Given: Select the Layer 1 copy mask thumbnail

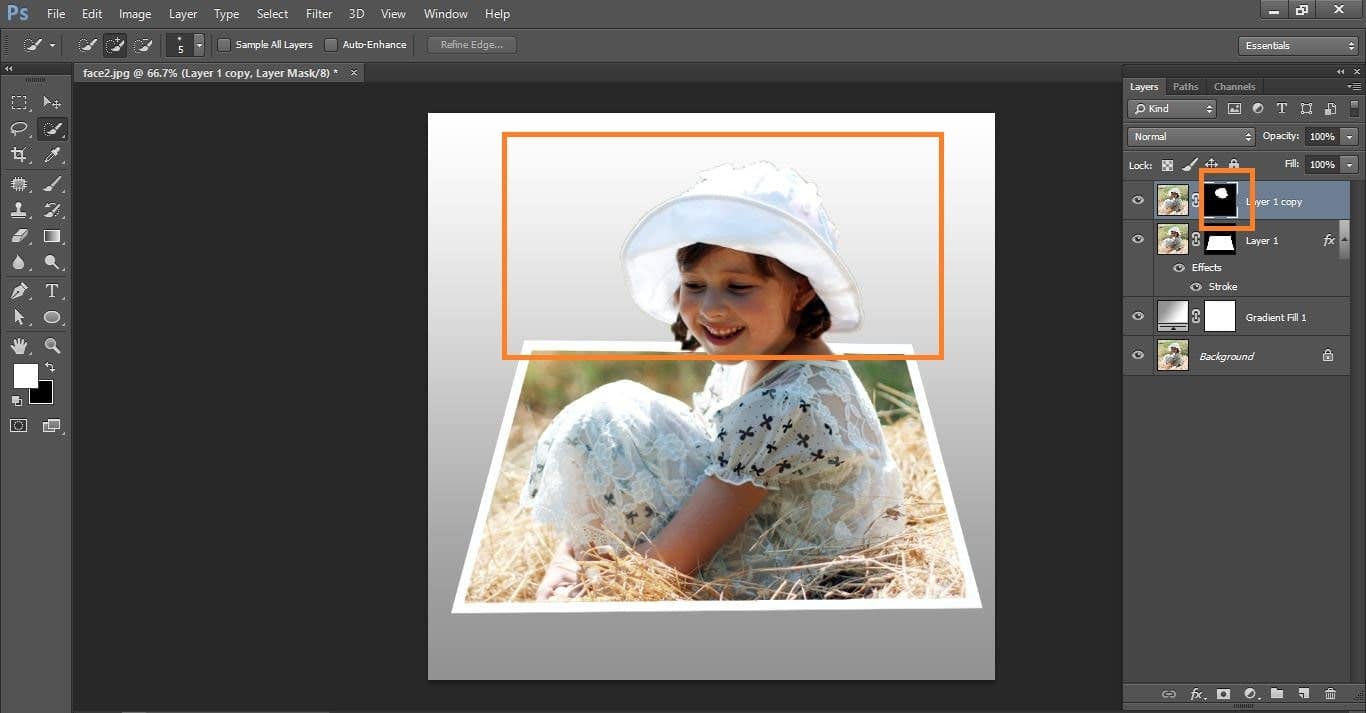Looking at the screenshot, I should pos(1220,200).
